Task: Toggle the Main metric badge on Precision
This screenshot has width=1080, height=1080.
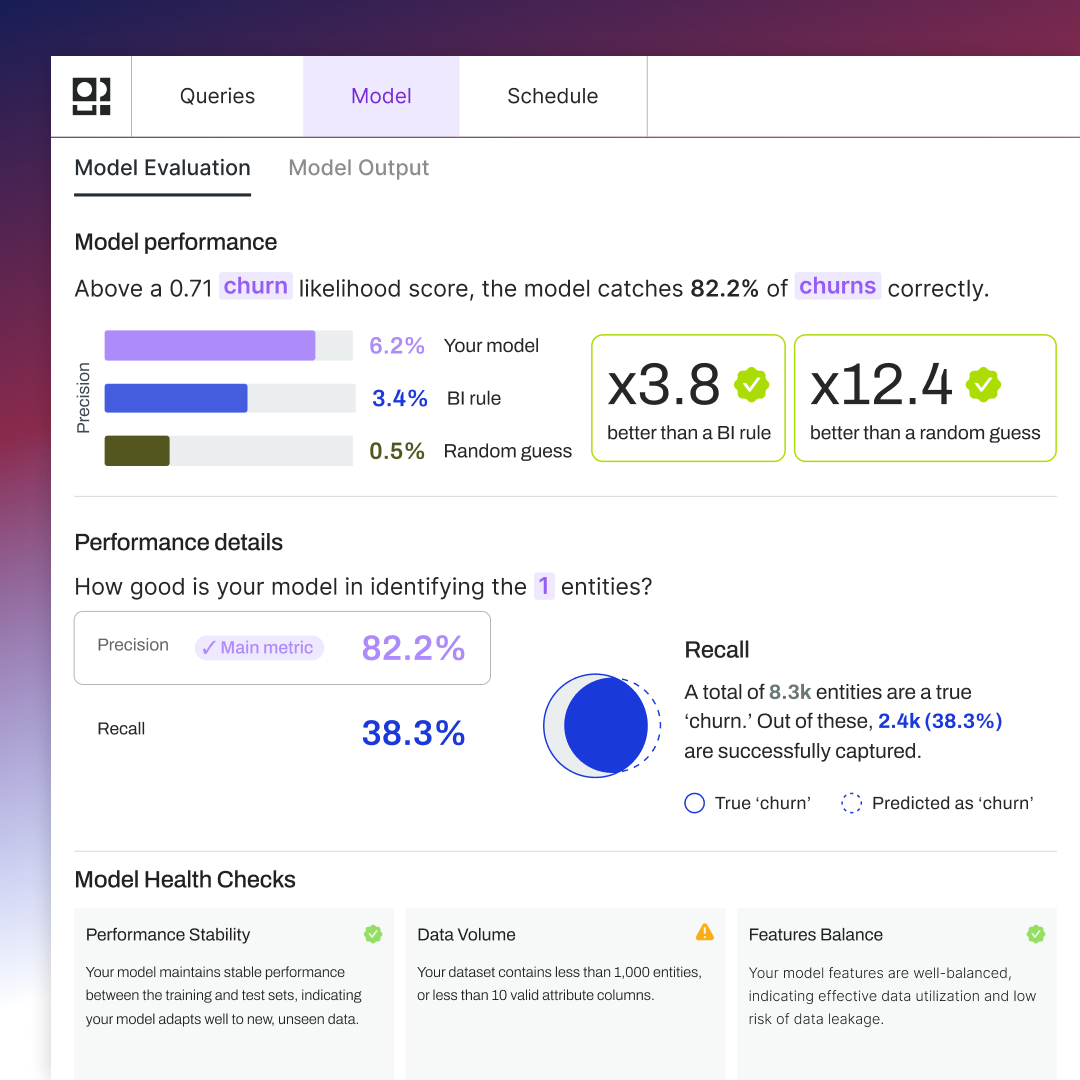Action: 259,648
